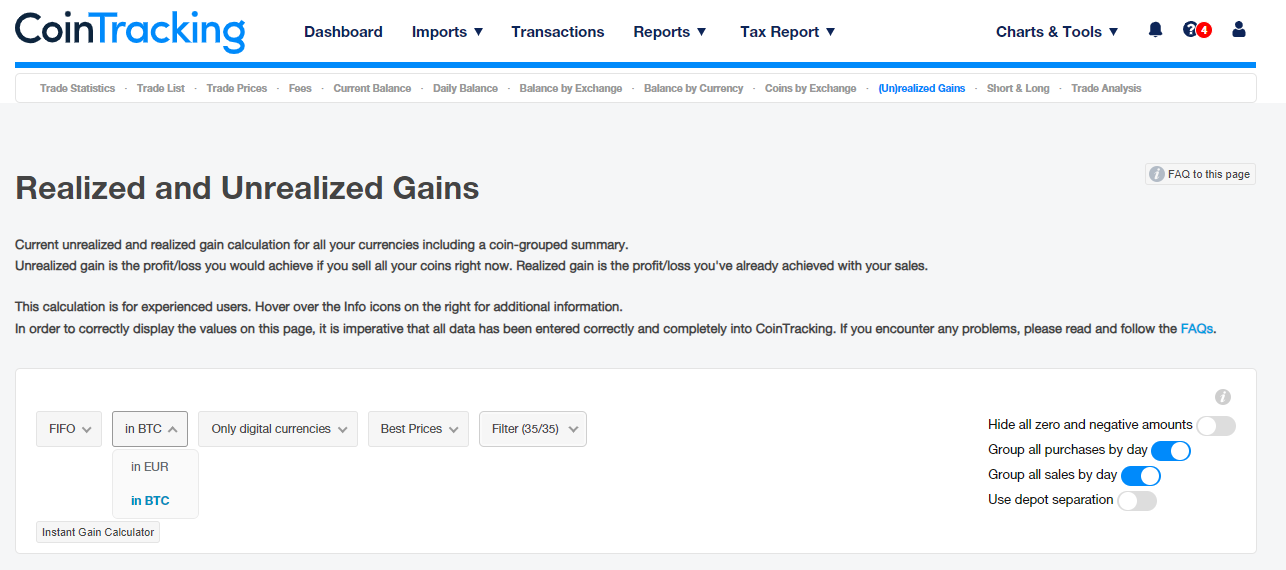Follow the FAQs link in description
The width and height of the screenshot is (1286, 570).
1197,328
